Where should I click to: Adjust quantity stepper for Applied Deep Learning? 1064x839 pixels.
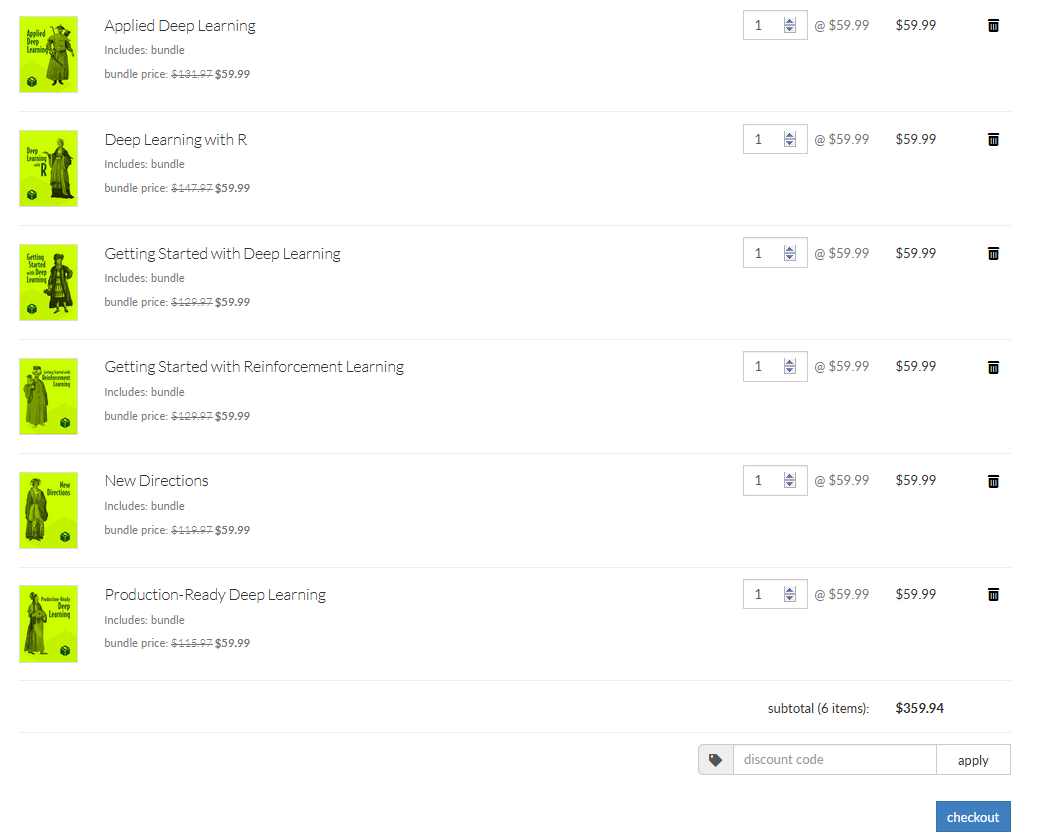pyautogui.click(x=789, y=25)
